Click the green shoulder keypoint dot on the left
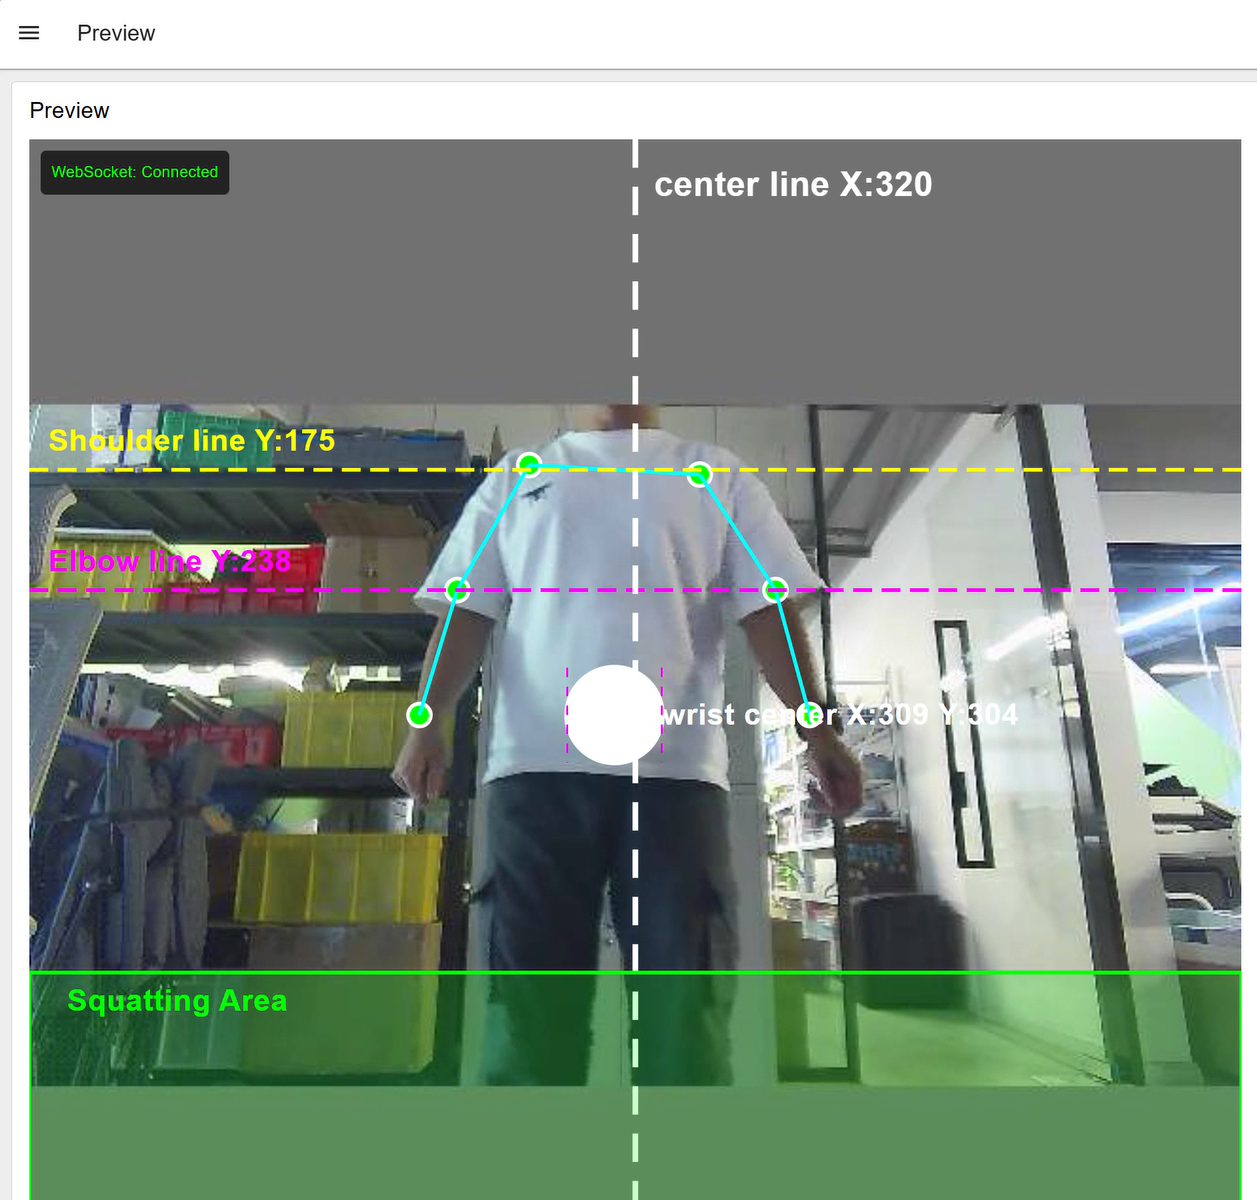Image resolution: width=1257 pixels, height=1200 pixels. point(529,465)
